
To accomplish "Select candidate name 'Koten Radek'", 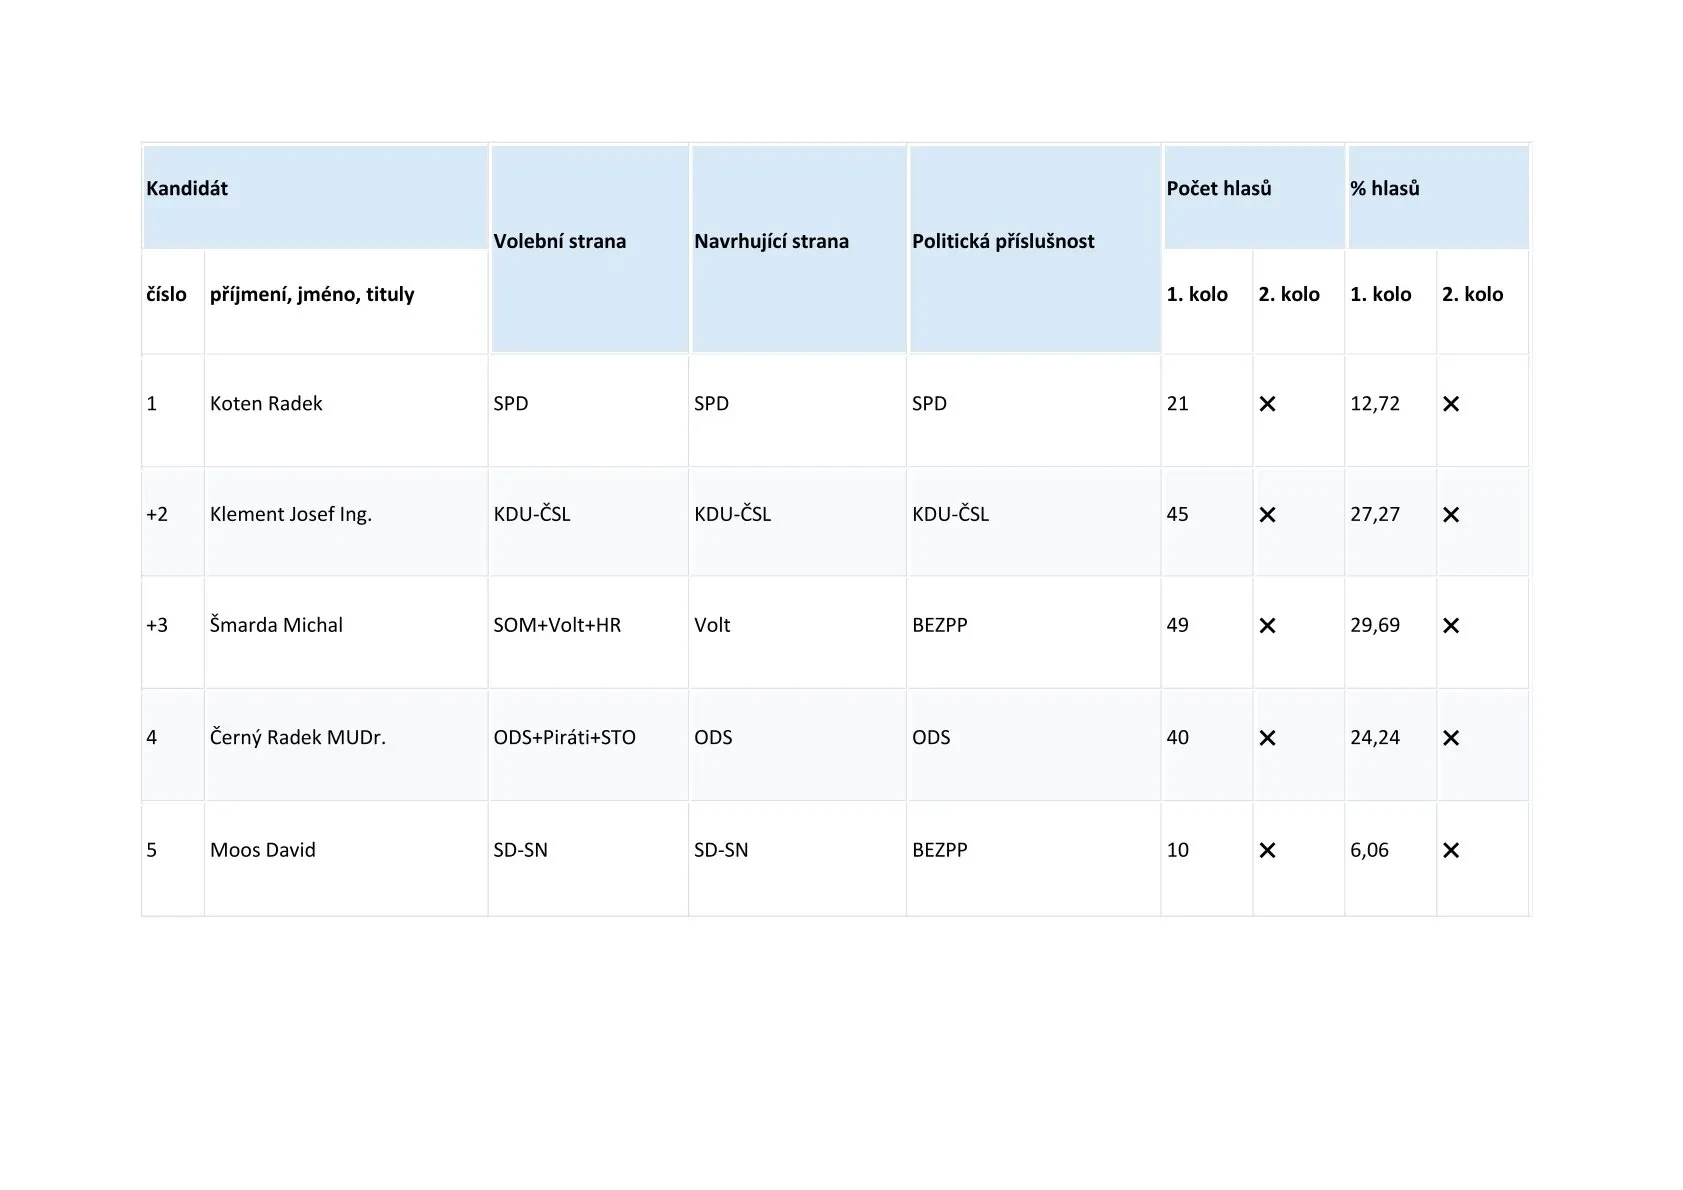I will pyautogui.click(x=266, y=404).
